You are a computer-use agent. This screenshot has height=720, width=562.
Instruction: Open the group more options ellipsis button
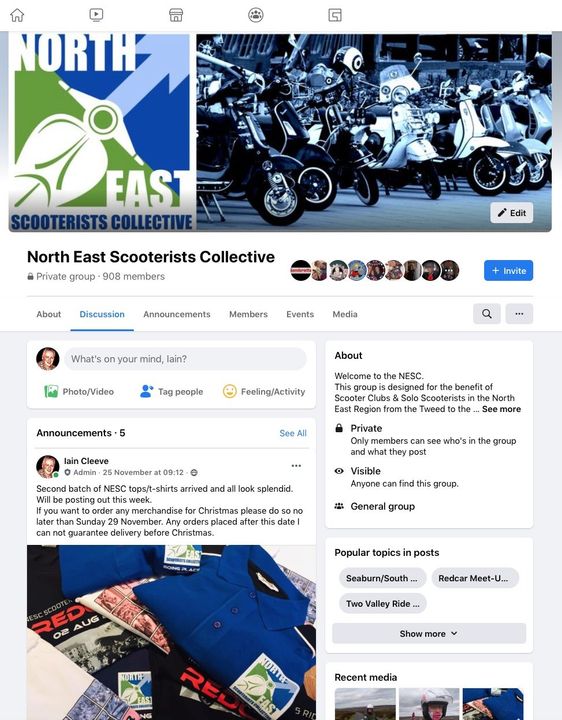pyautogui.click(x=519, y=314)
